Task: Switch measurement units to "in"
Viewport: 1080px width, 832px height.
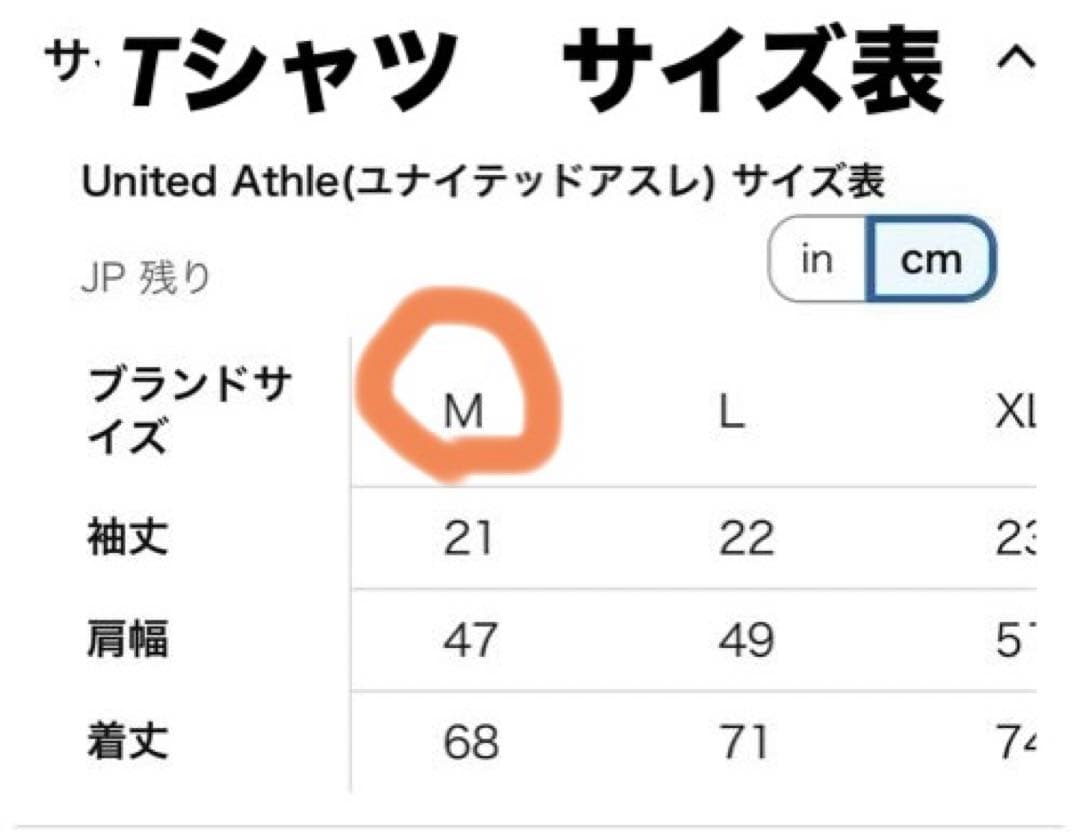Action: point(817,259)
